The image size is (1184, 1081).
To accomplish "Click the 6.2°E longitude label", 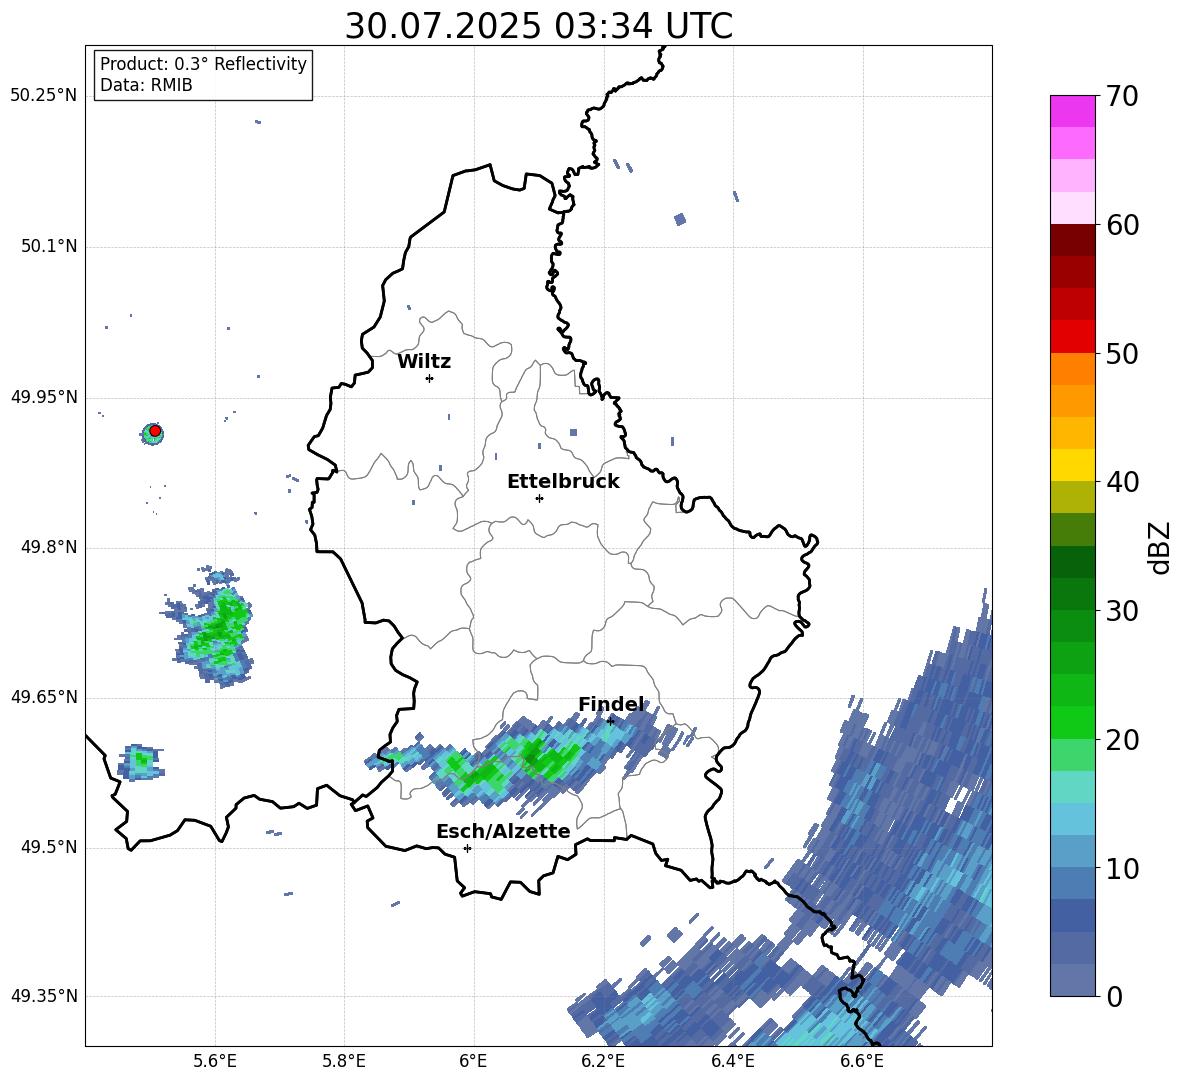I will [x=603, y=1062].
